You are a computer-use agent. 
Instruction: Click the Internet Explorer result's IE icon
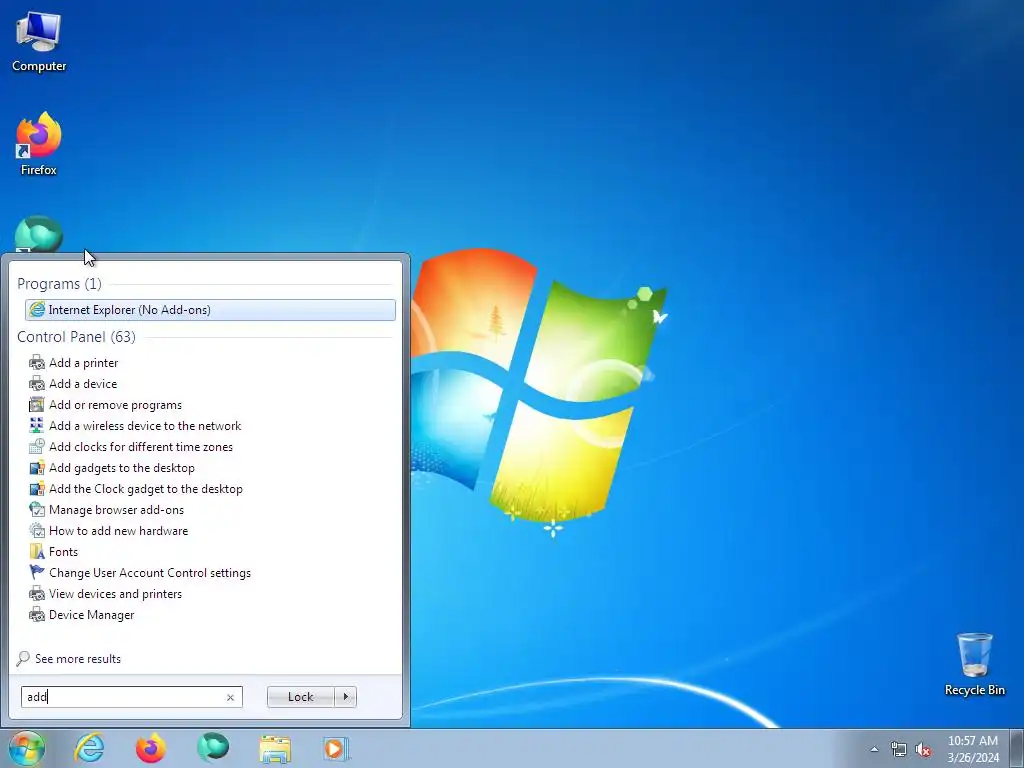tap(37, 310)
